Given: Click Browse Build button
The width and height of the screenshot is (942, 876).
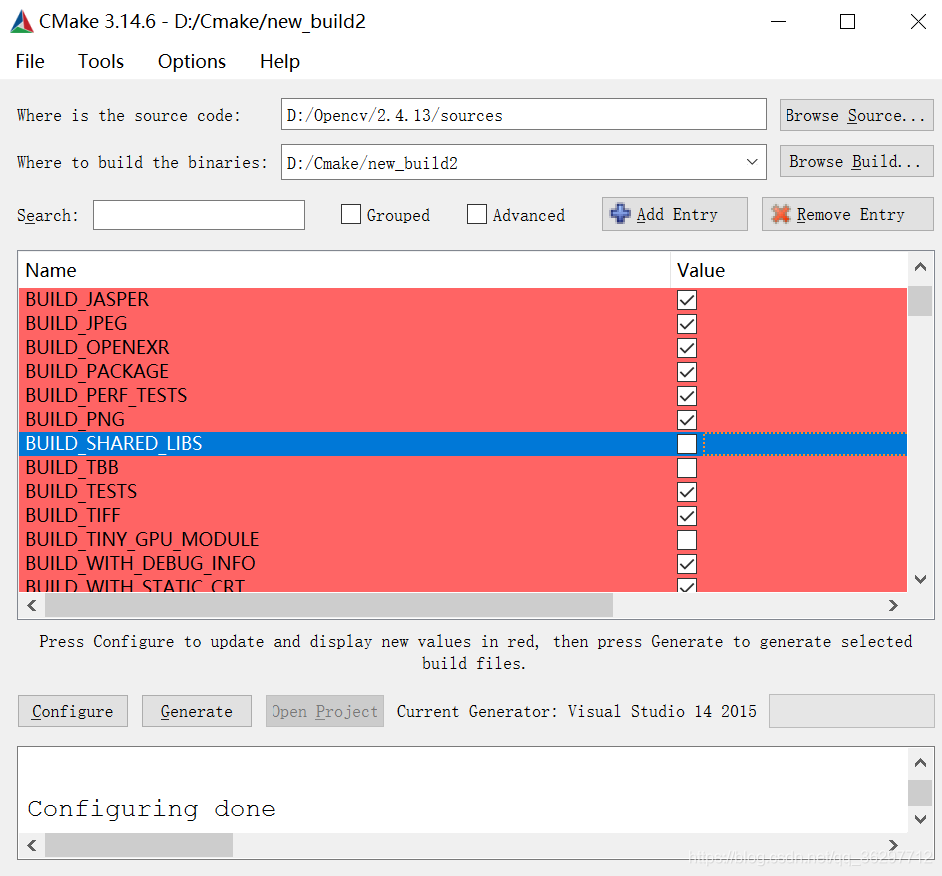Looking at the screenshot, I should point(856,162).
